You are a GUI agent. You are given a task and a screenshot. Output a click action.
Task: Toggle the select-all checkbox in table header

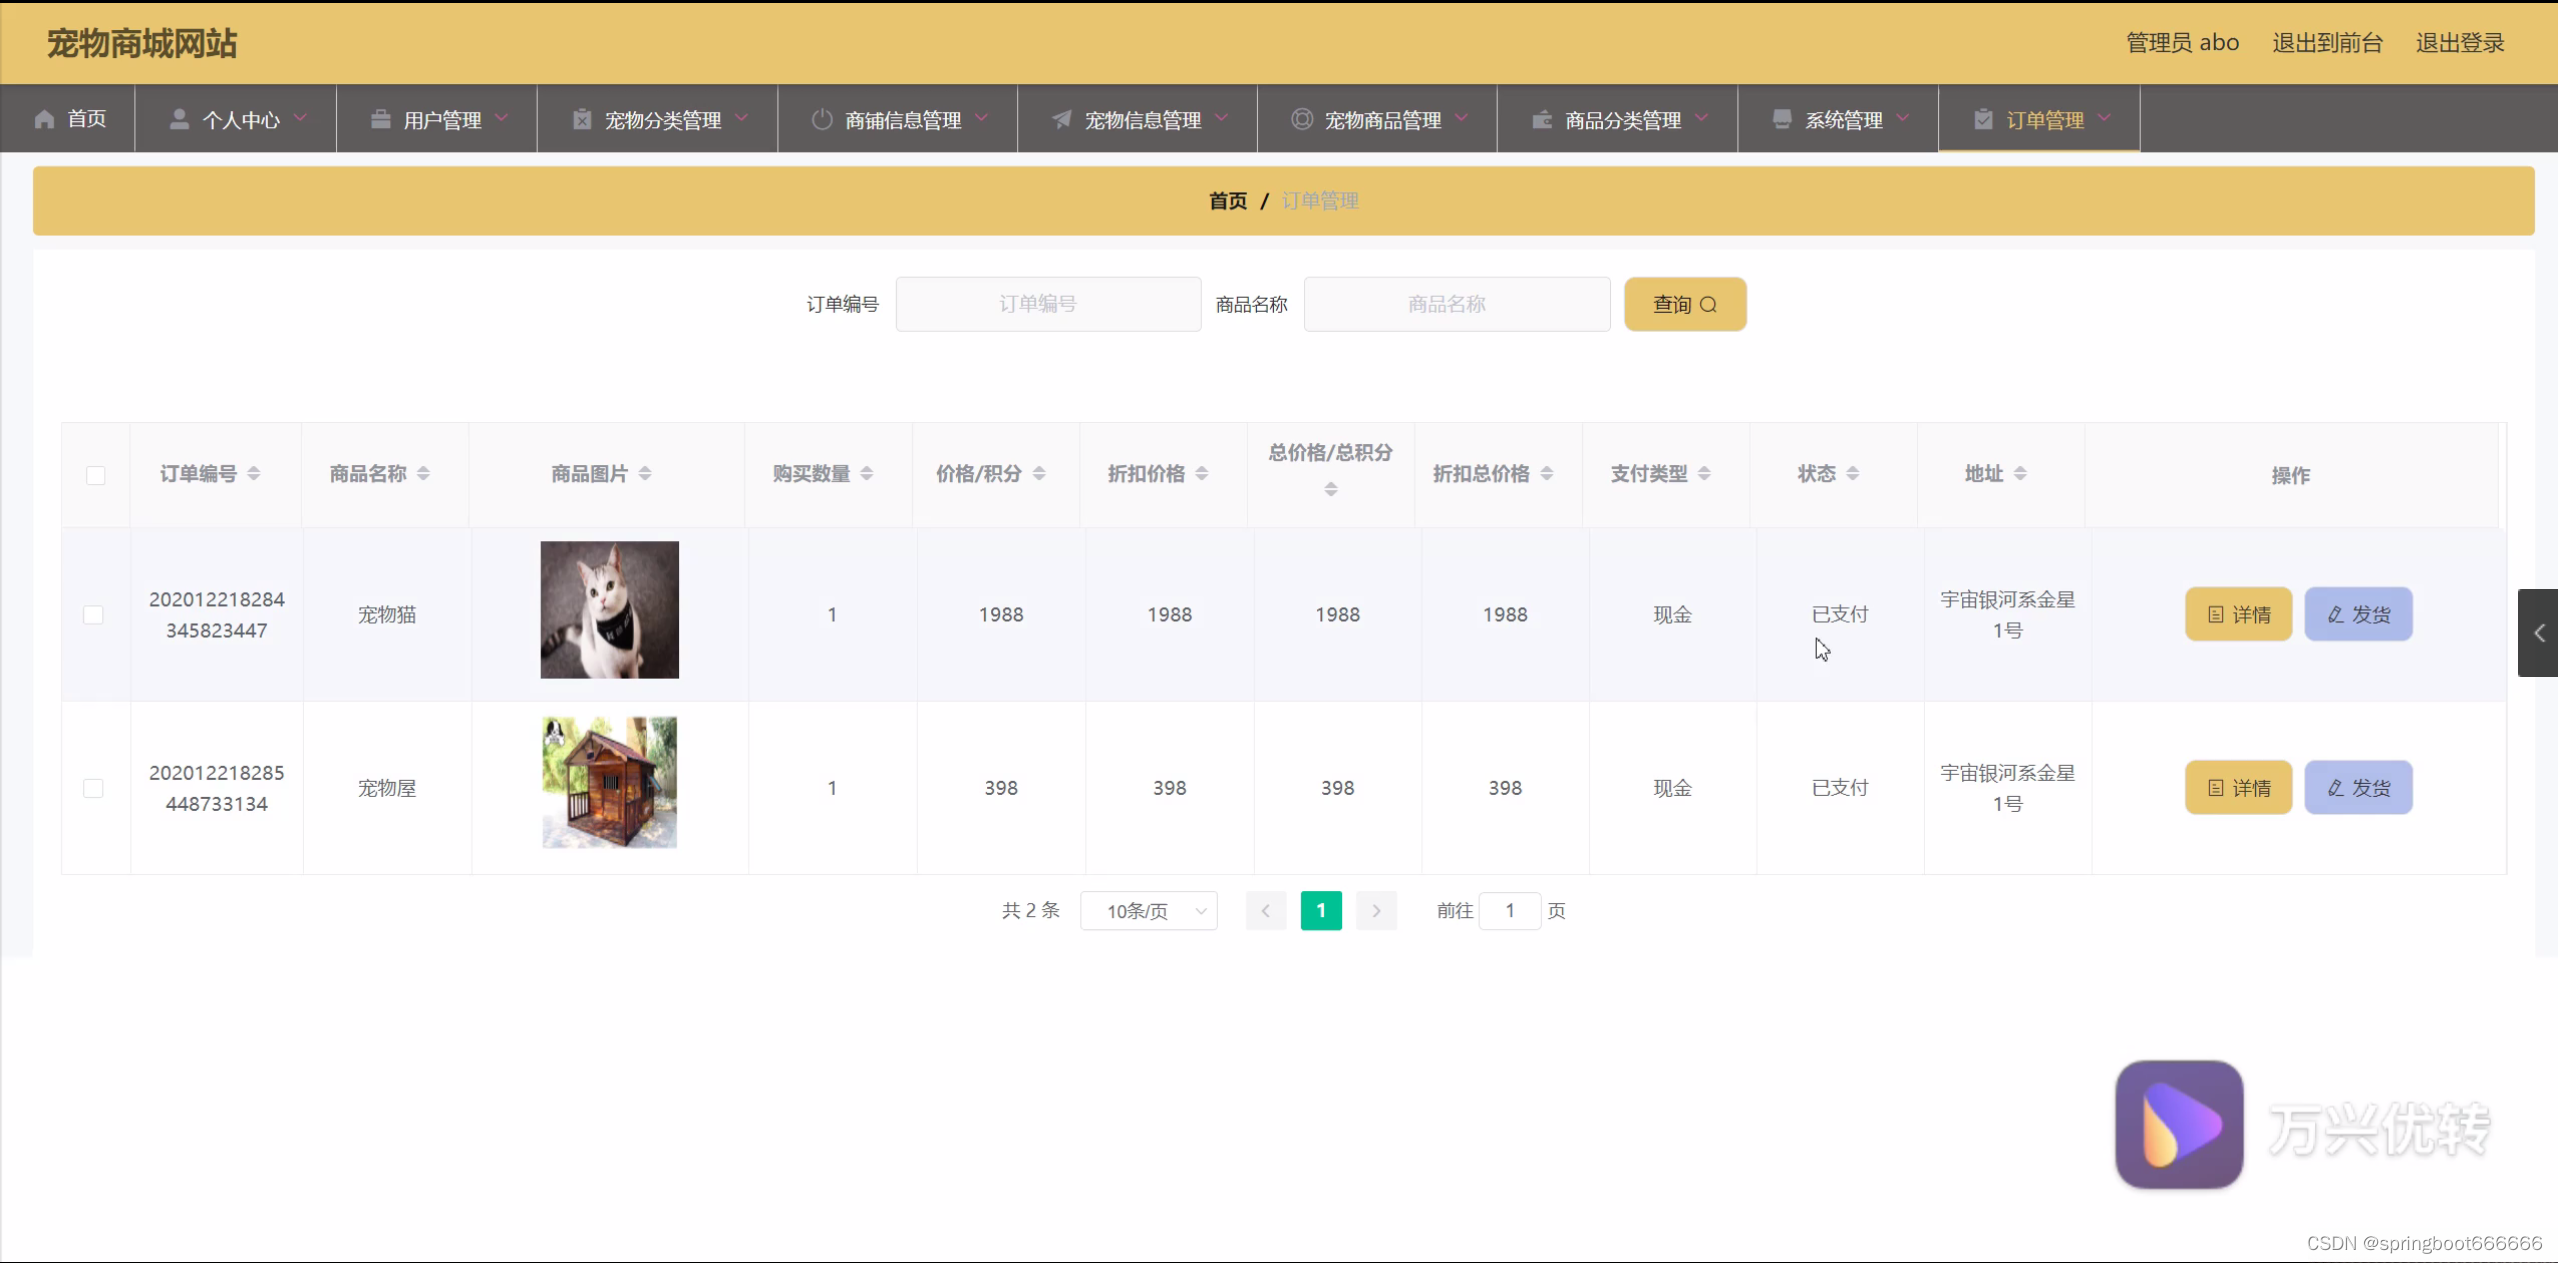point(96,476)
